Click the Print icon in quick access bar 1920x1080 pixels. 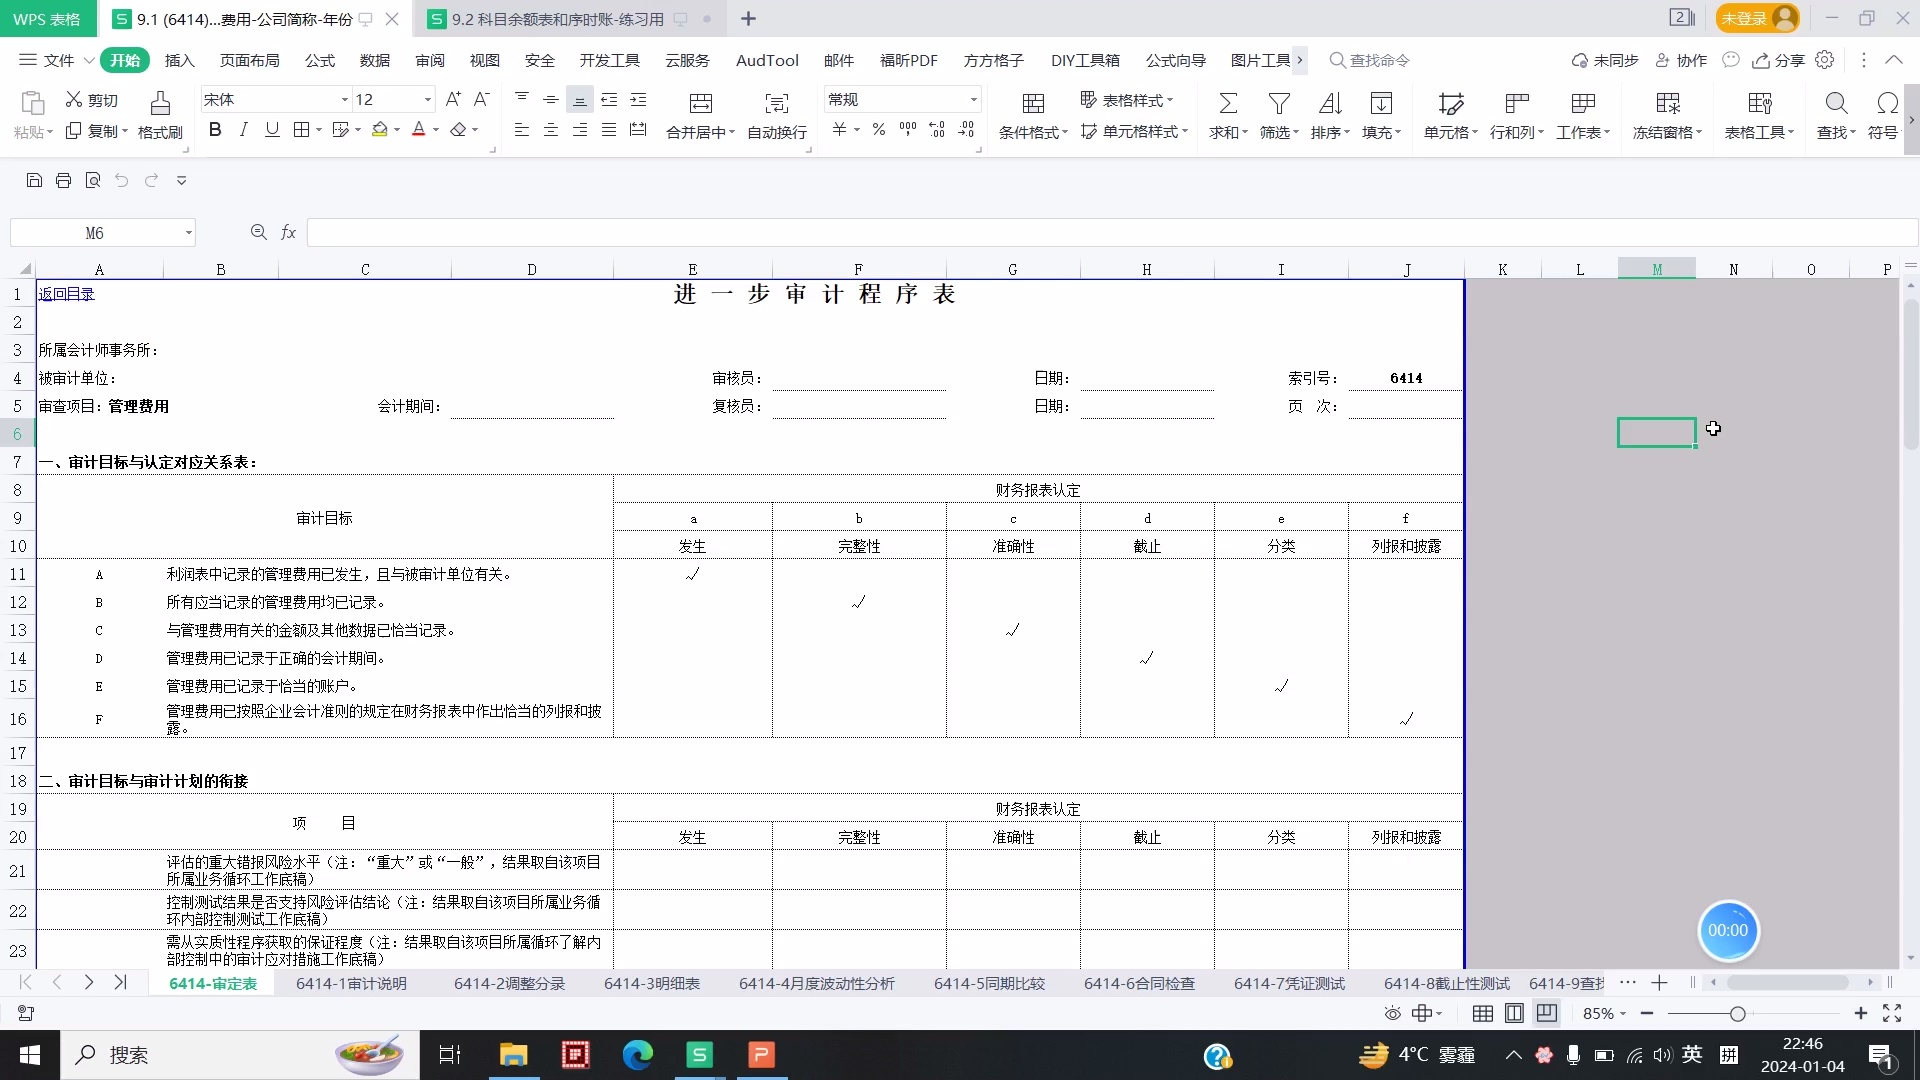(63, 180)
